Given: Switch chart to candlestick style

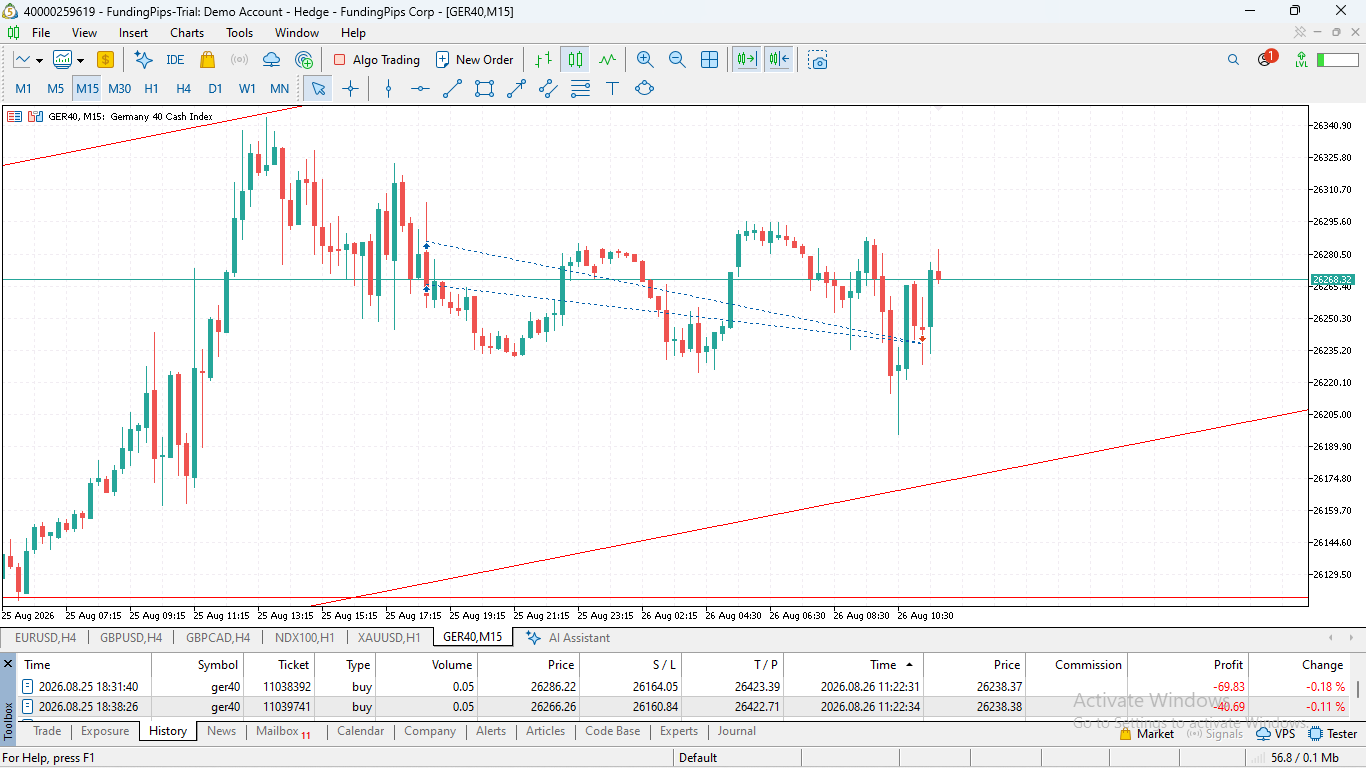Looking at the screenshot, I should (575, 60).
